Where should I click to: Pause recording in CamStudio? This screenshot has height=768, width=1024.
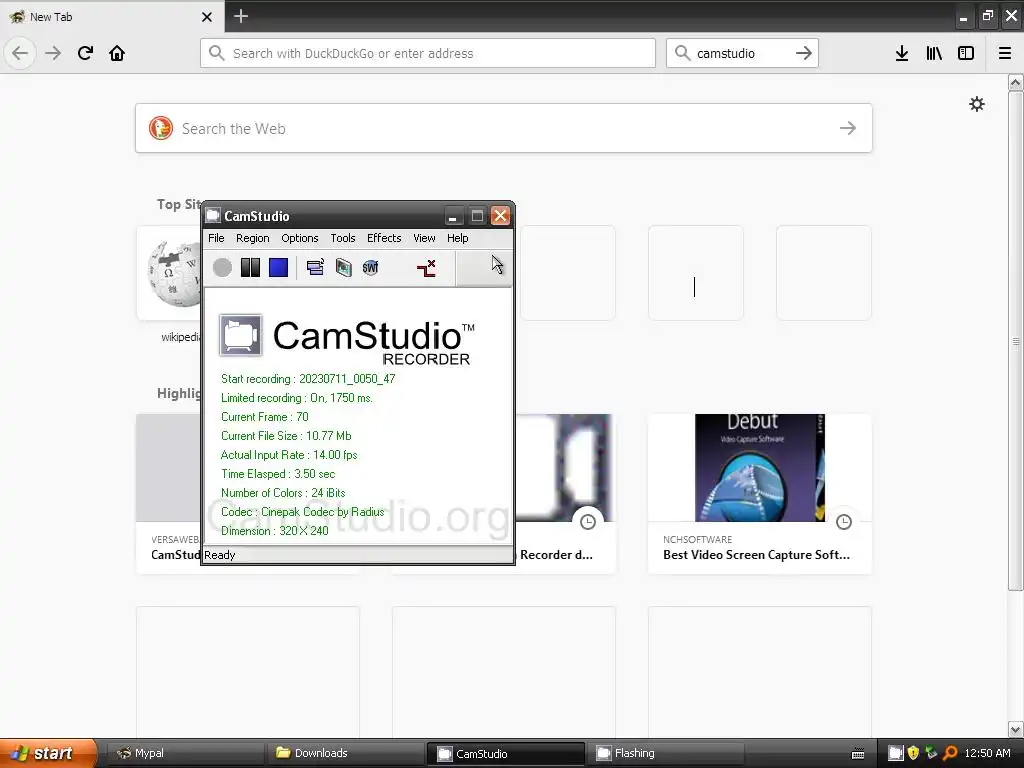click(250, 267)
